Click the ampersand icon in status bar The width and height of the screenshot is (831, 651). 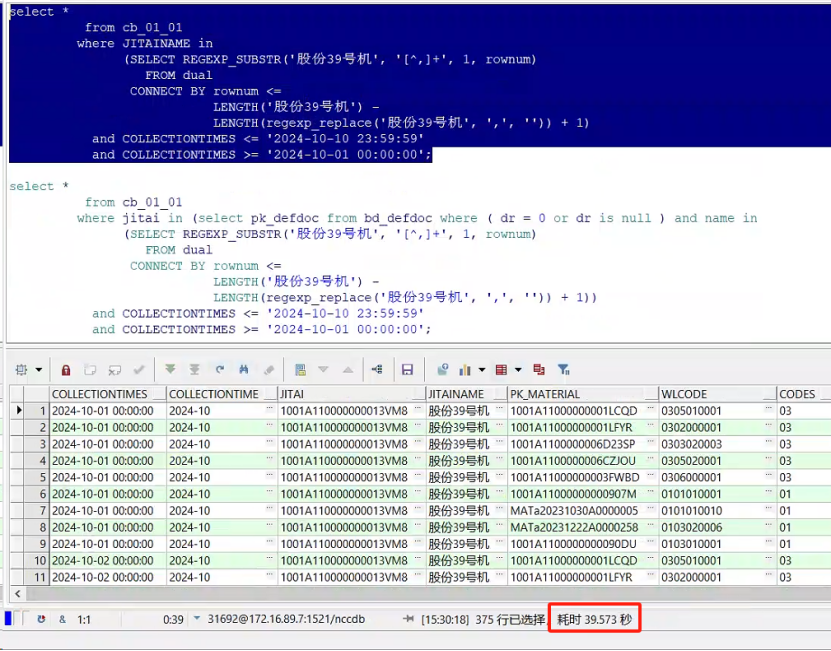click(63, 619)
